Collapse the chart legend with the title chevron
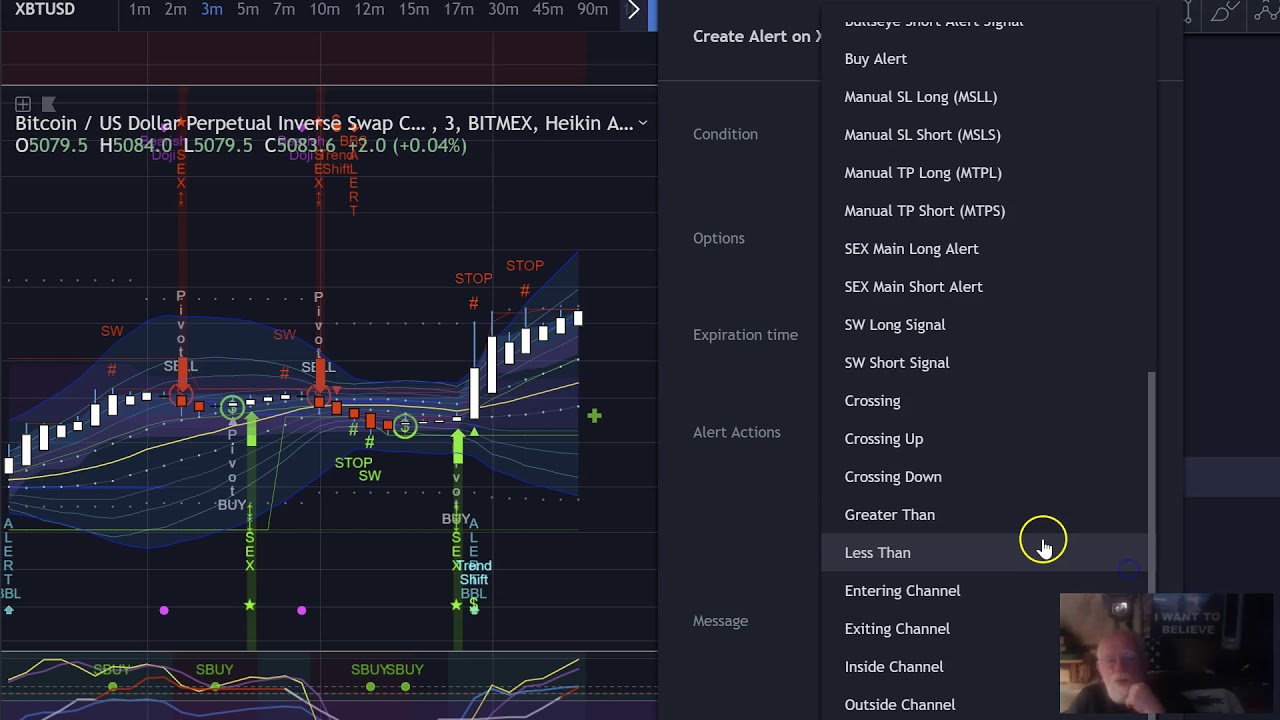 click(x=643, y=123)
